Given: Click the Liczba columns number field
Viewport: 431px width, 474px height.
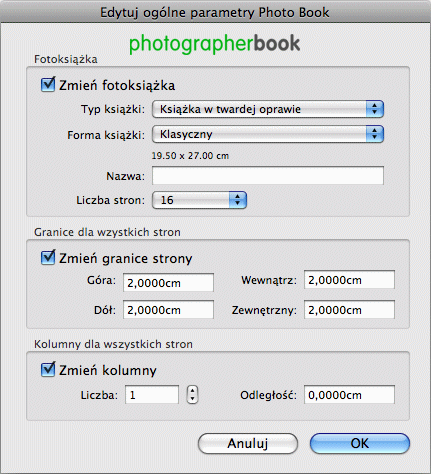Looking at the screenshot, I should tap(152, 395).
